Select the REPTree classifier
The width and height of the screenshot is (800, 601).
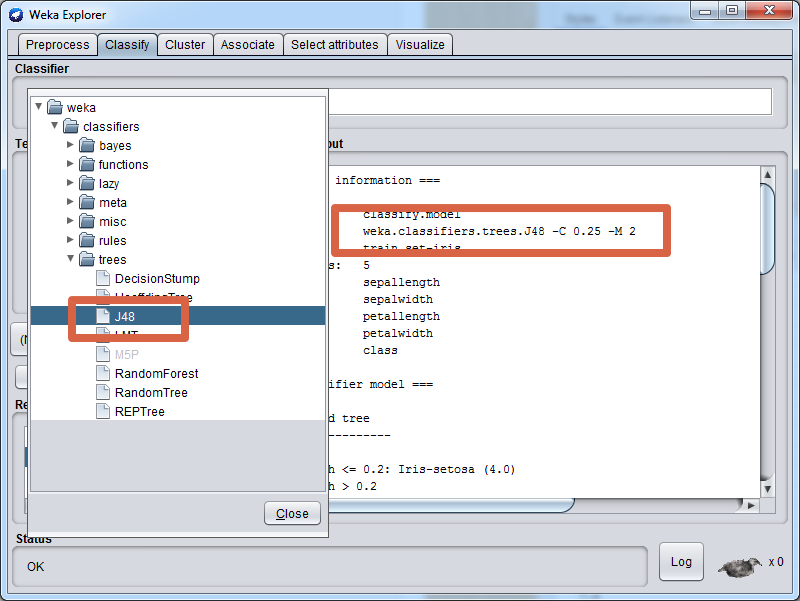point(140,412)
